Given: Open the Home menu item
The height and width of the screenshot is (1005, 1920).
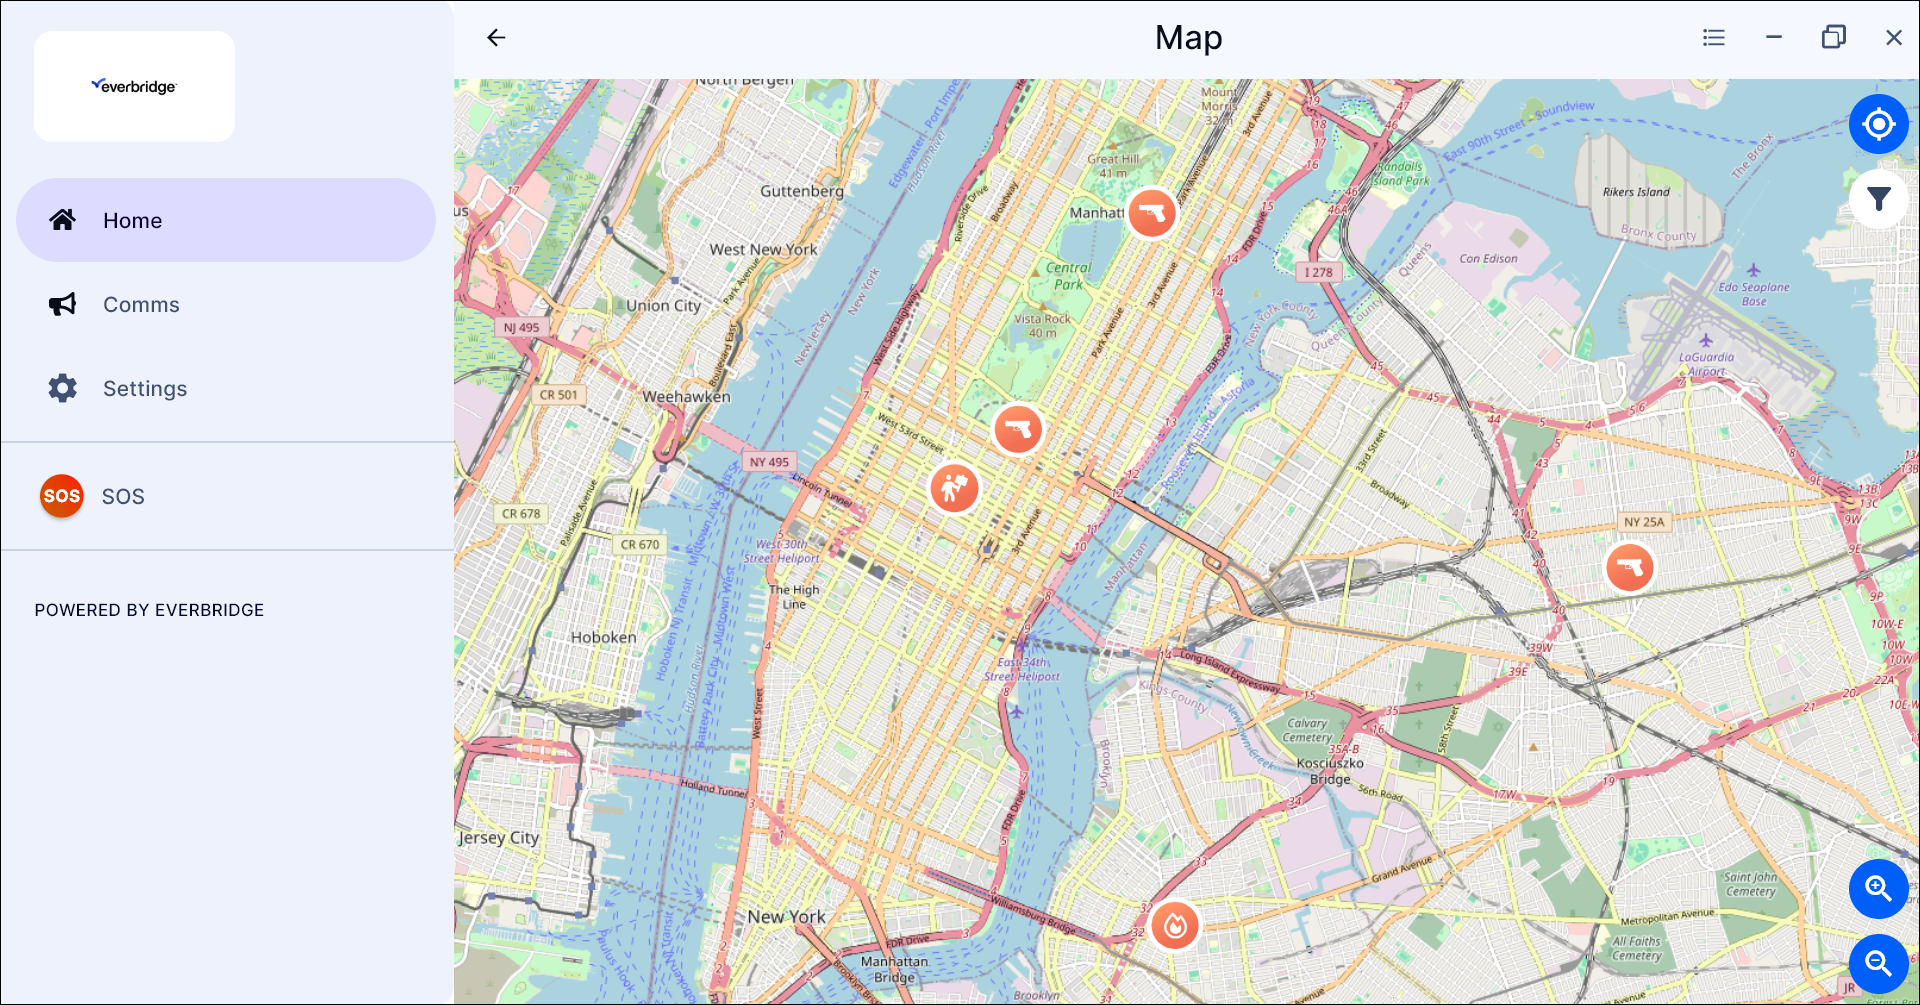Looking at the screenshot, I should 226,220.
